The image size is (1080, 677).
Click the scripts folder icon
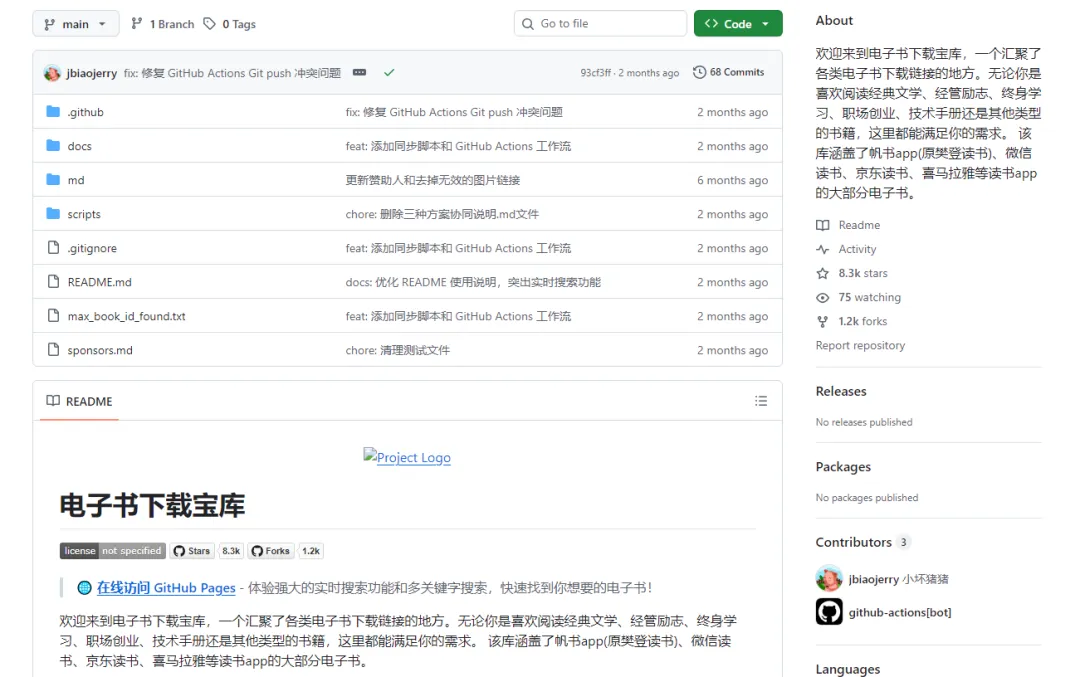(53, 213)
